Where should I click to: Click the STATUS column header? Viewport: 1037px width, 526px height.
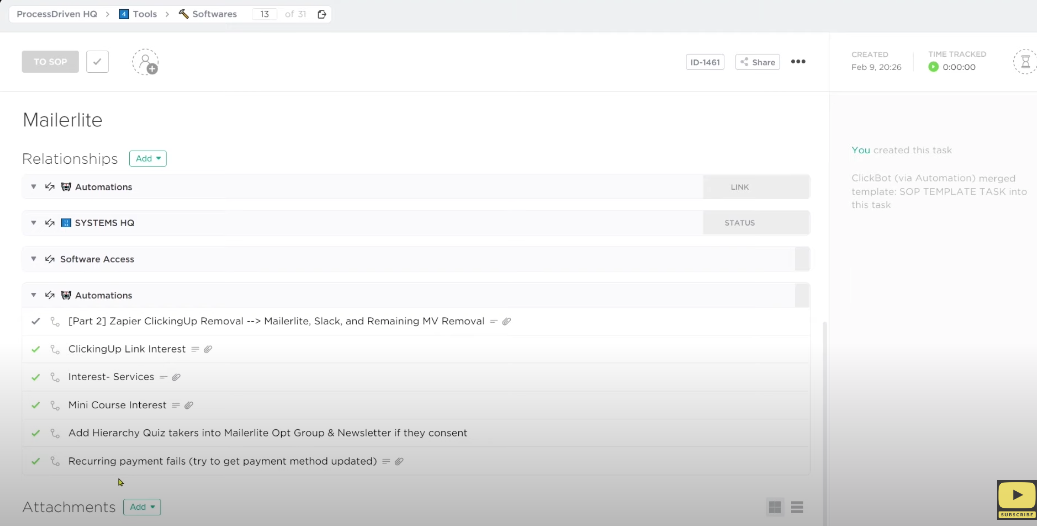[x=739, y=223]
